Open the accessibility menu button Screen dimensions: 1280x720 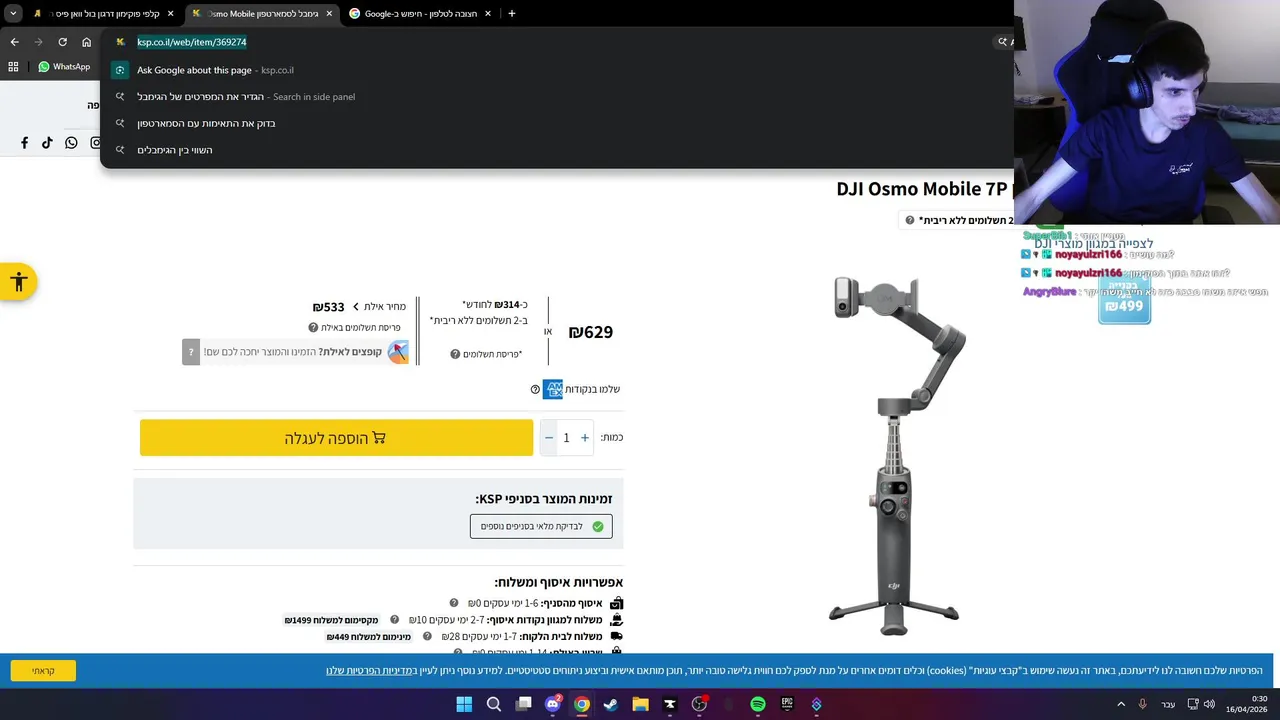coord(18,282)
